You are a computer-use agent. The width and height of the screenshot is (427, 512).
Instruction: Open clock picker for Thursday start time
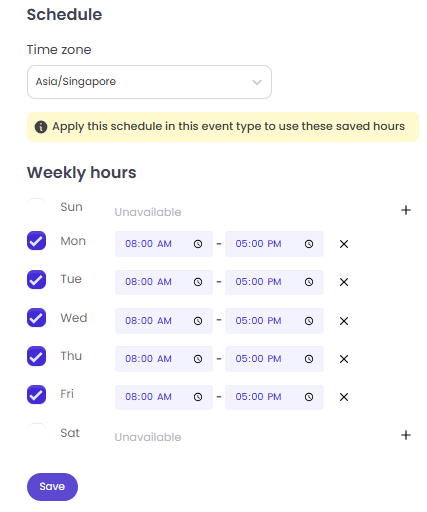pos(198,359)
